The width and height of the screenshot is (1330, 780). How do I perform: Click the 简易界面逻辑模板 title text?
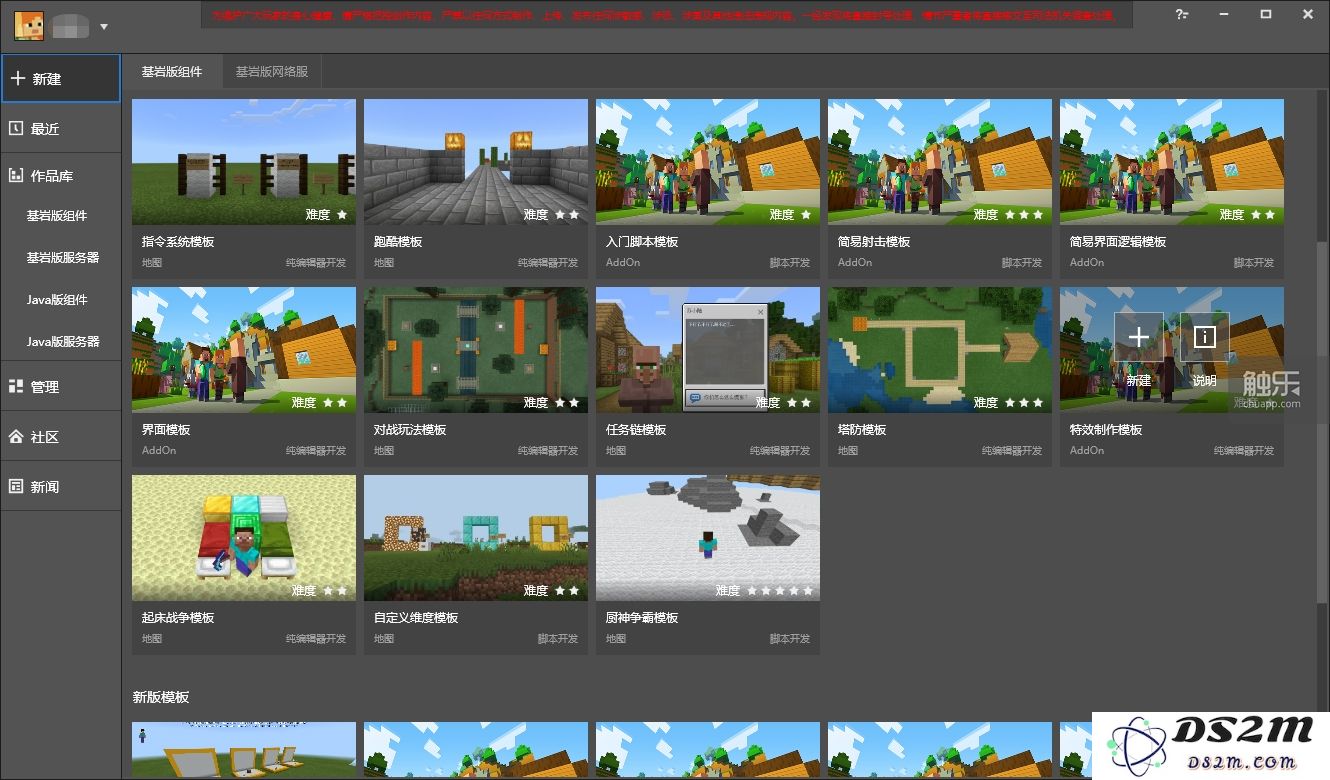(x=1118, y=242)
